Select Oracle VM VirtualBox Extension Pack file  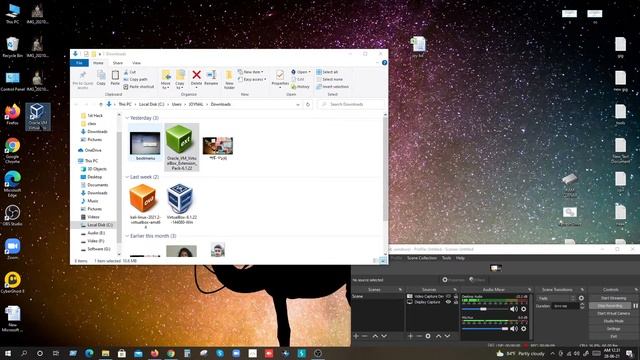(182, 147)
